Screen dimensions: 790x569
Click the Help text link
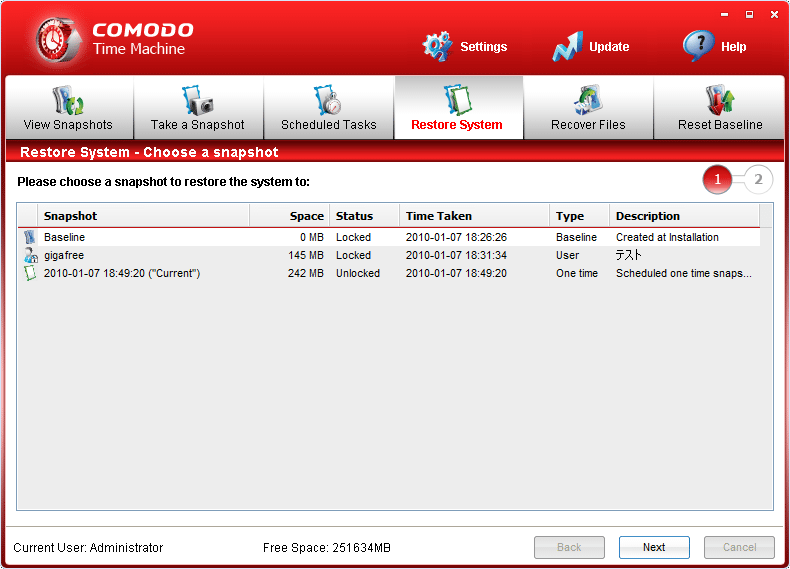pos(734,47)
